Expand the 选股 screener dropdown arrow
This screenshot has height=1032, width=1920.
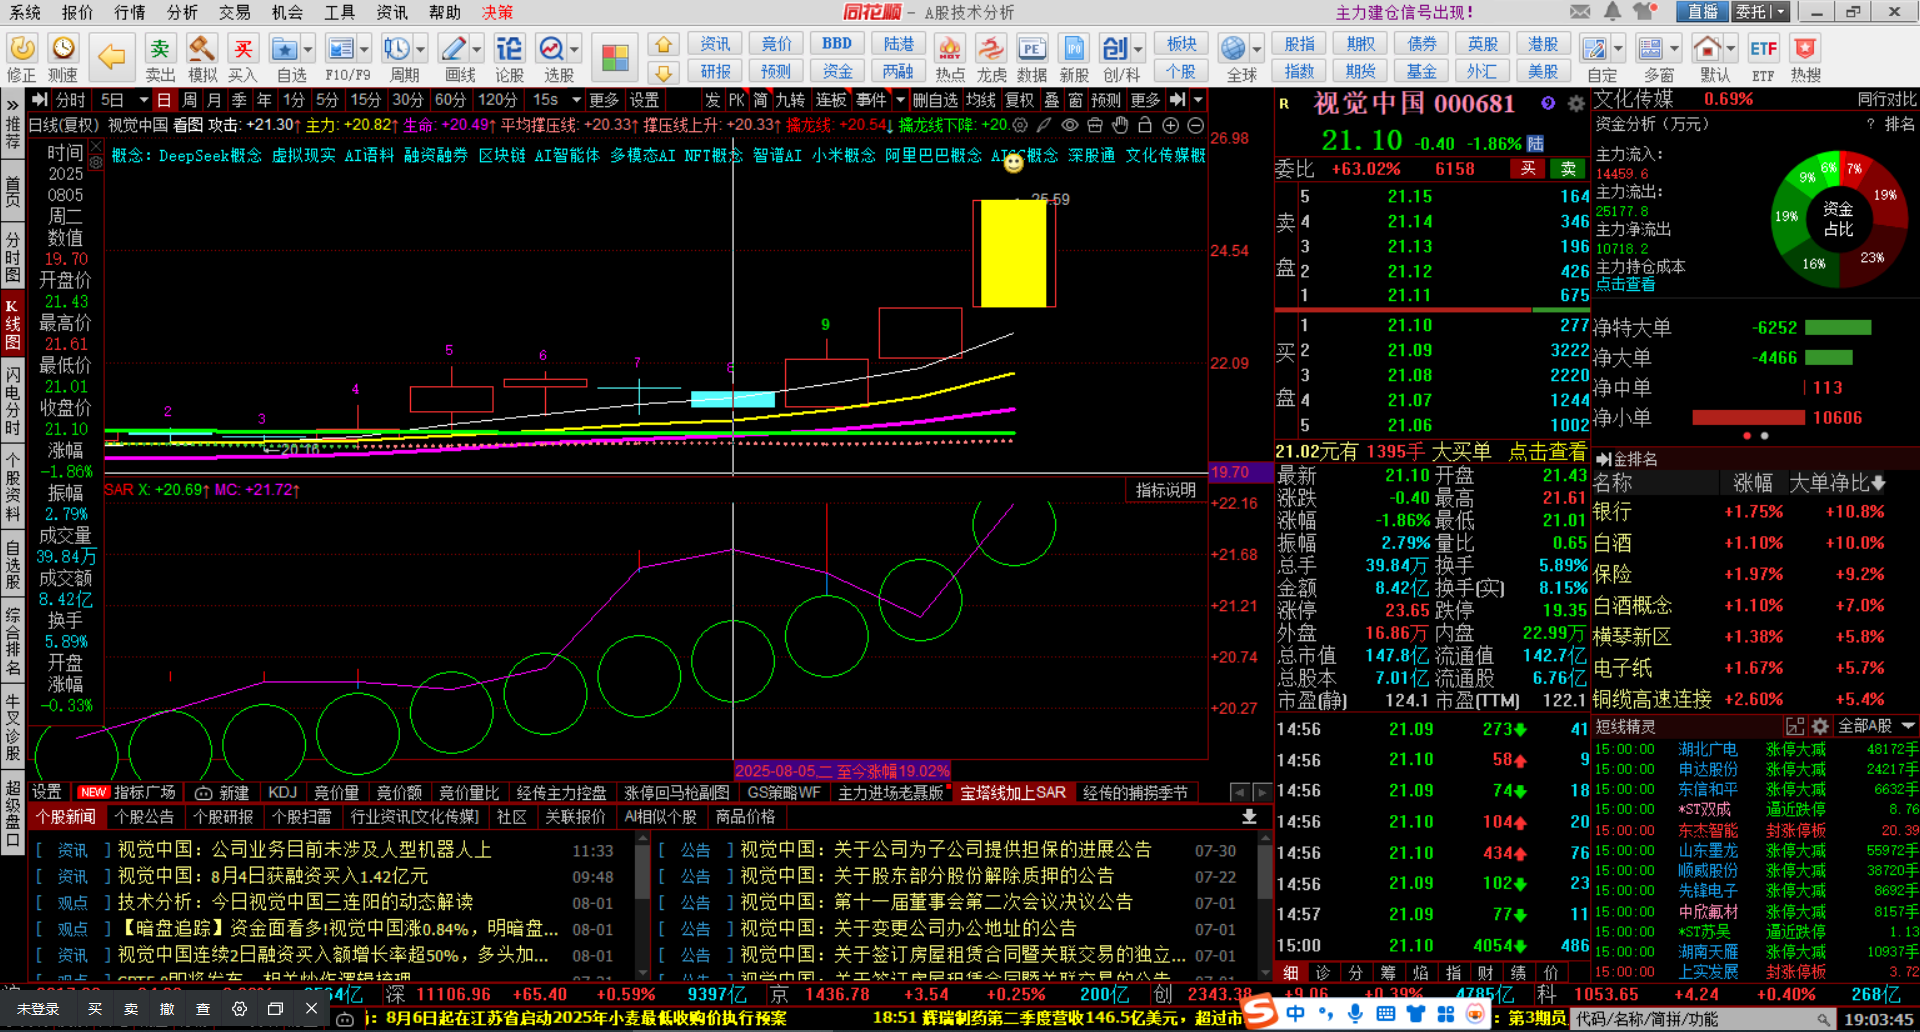click(x=576, y=49)
